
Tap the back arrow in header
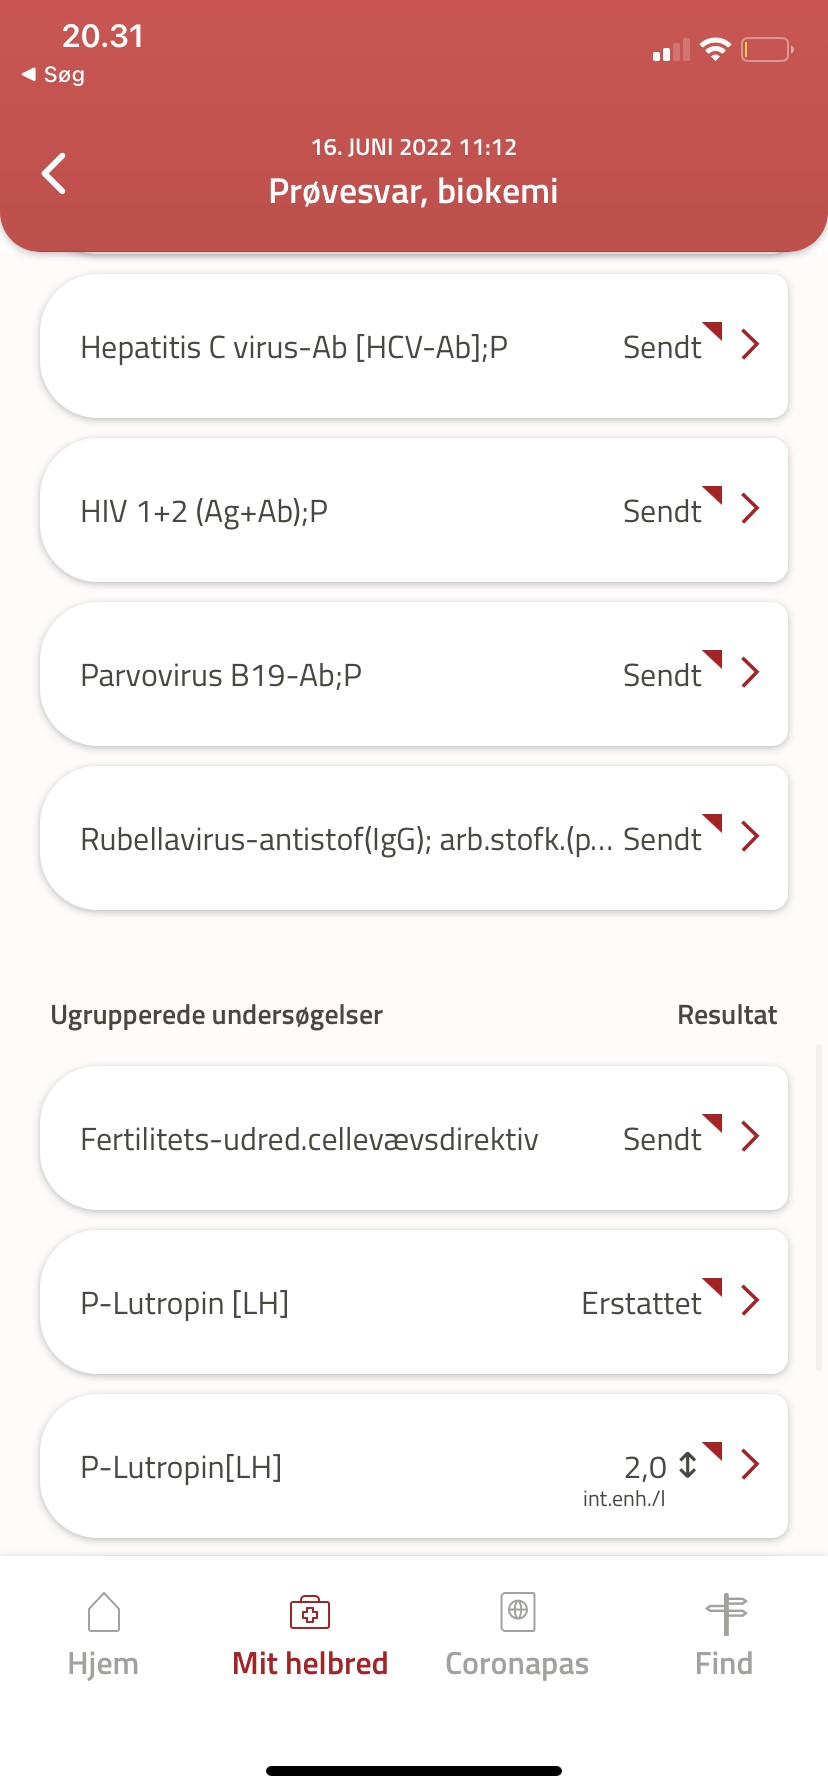pyautogui.click(x=54, y=173)
